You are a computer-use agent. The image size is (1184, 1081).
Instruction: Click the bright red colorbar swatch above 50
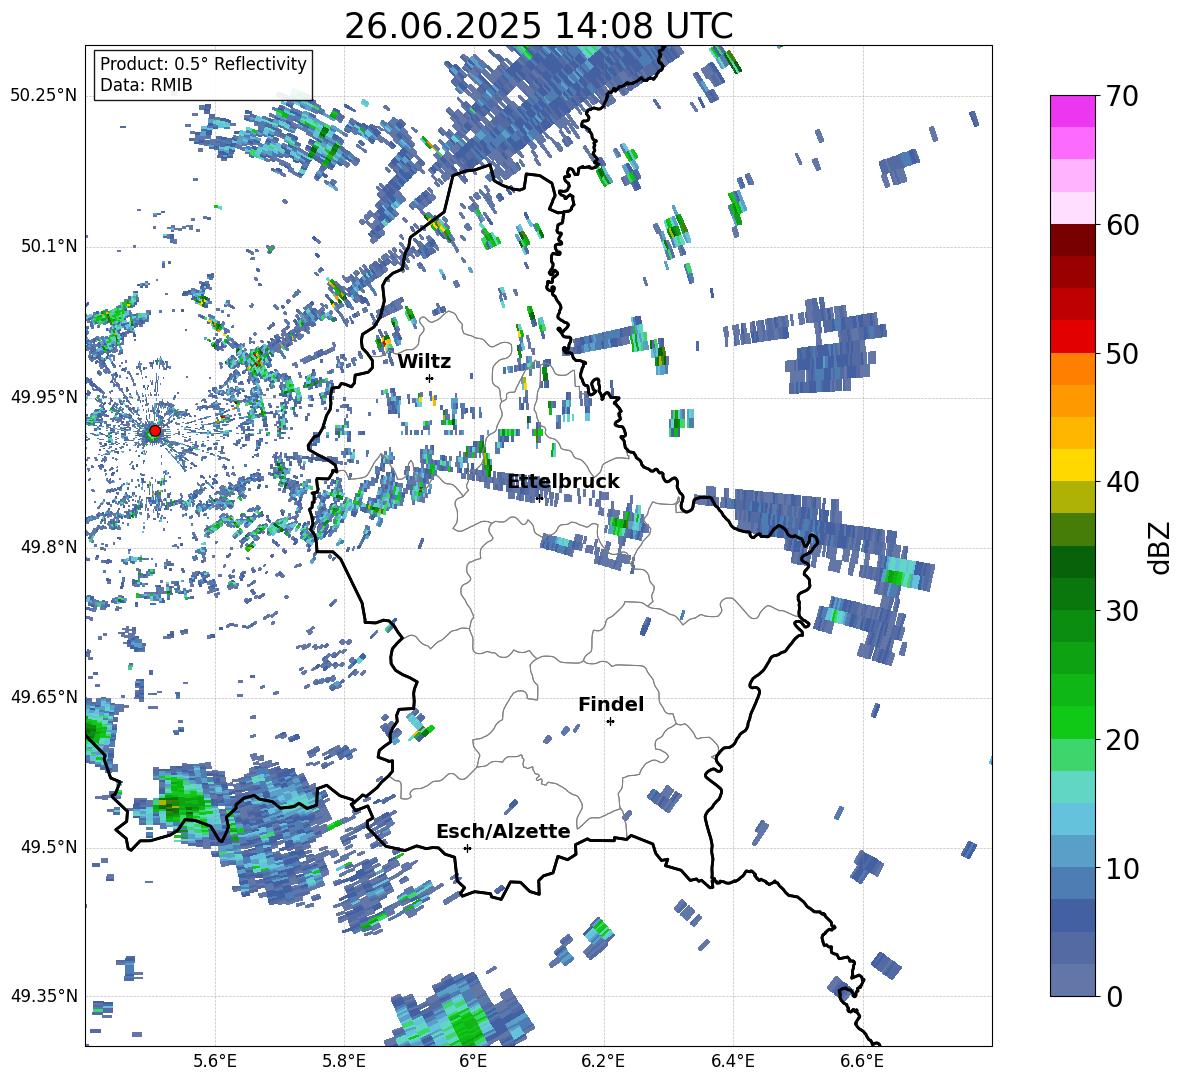[1072, 337]
